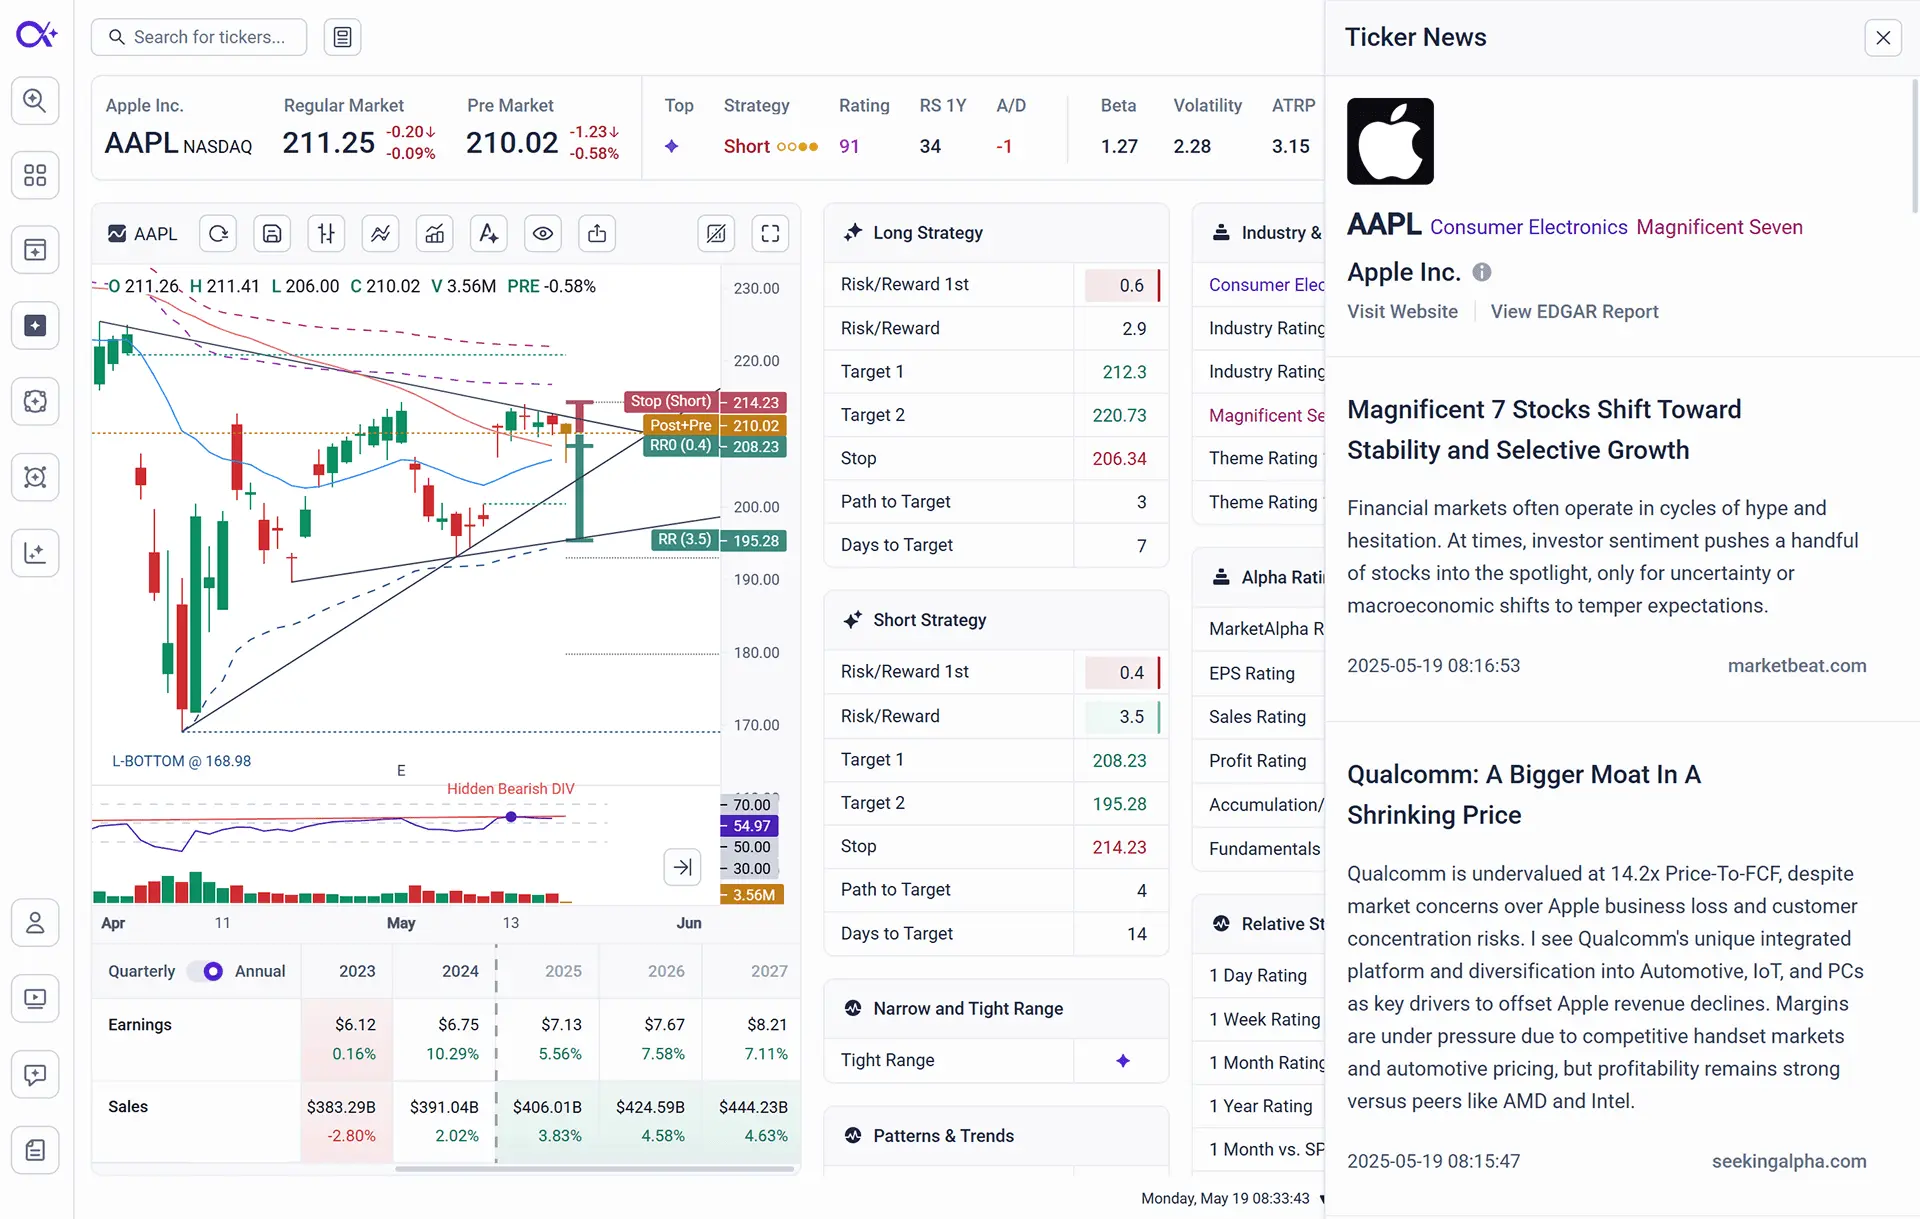Open the View EDGAR Report link
The width and height of the screenshot is (1920, 1219).
1574,311
